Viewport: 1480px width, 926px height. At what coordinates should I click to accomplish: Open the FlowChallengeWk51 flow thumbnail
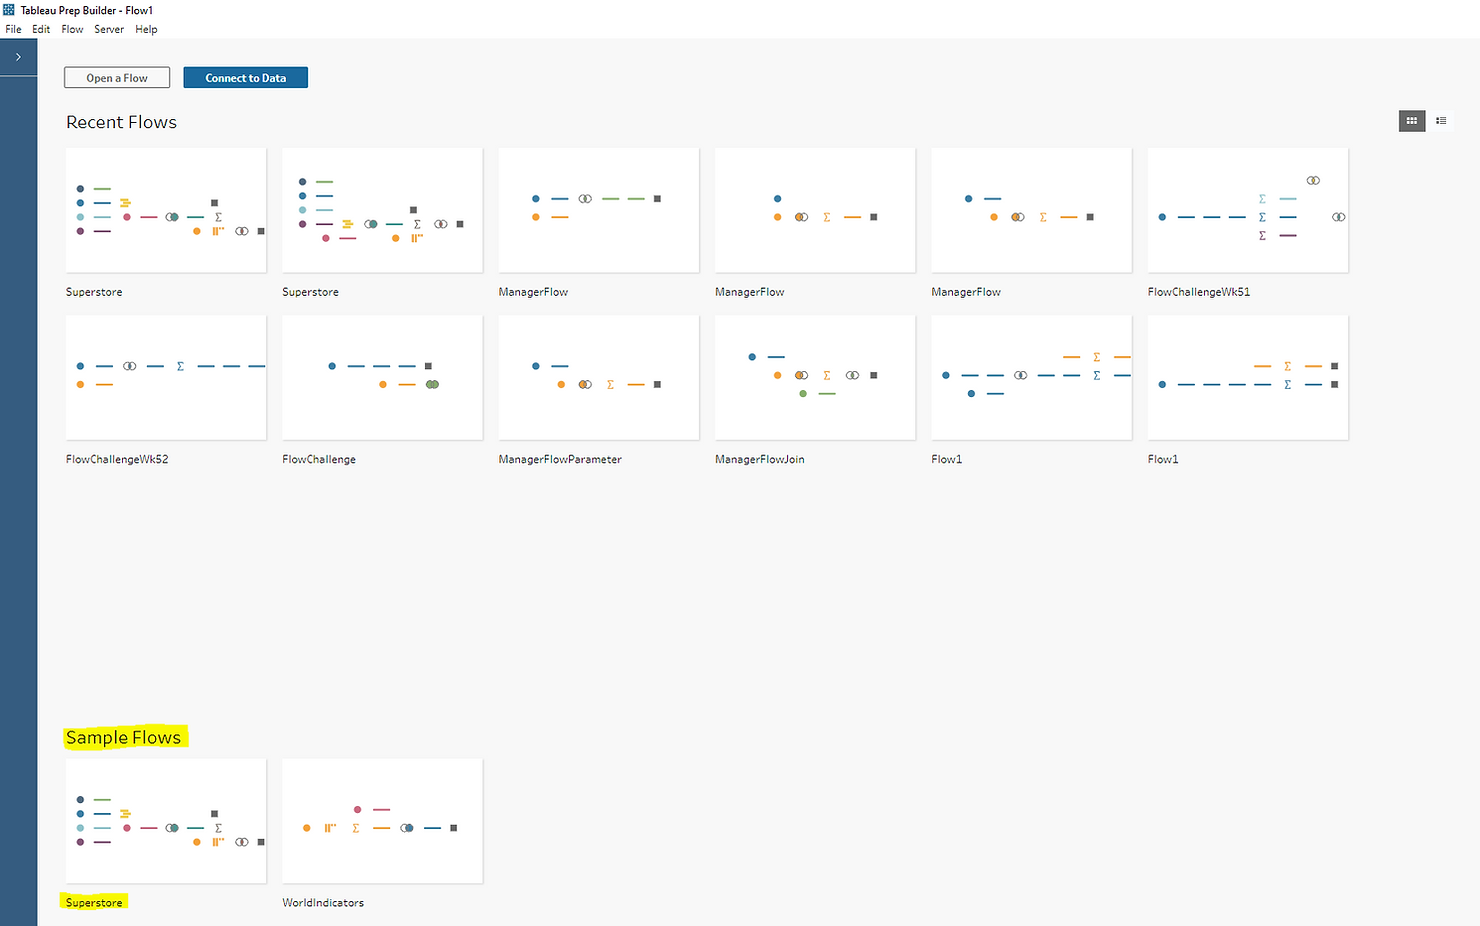pyautogui.click(x=1248, y=210)
